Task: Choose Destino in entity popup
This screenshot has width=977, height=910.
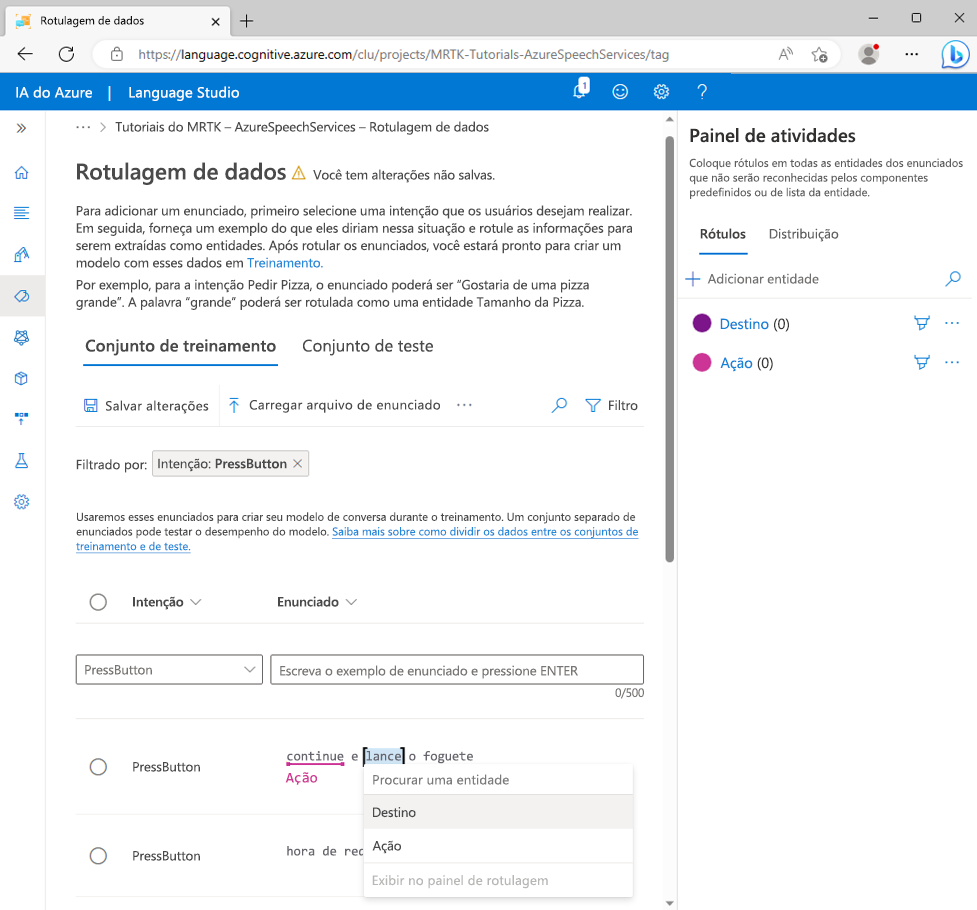Action: pyautogui.click(x=498, y=812)
